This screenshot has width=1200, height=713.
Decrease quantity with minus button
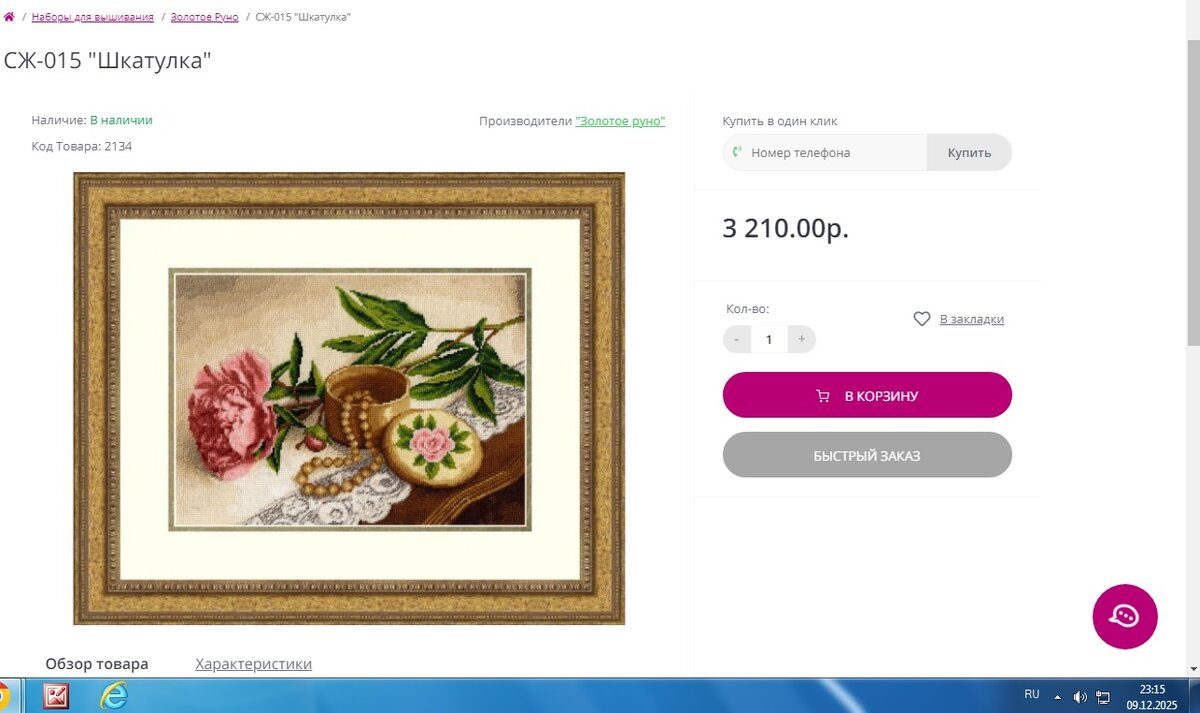737,339
